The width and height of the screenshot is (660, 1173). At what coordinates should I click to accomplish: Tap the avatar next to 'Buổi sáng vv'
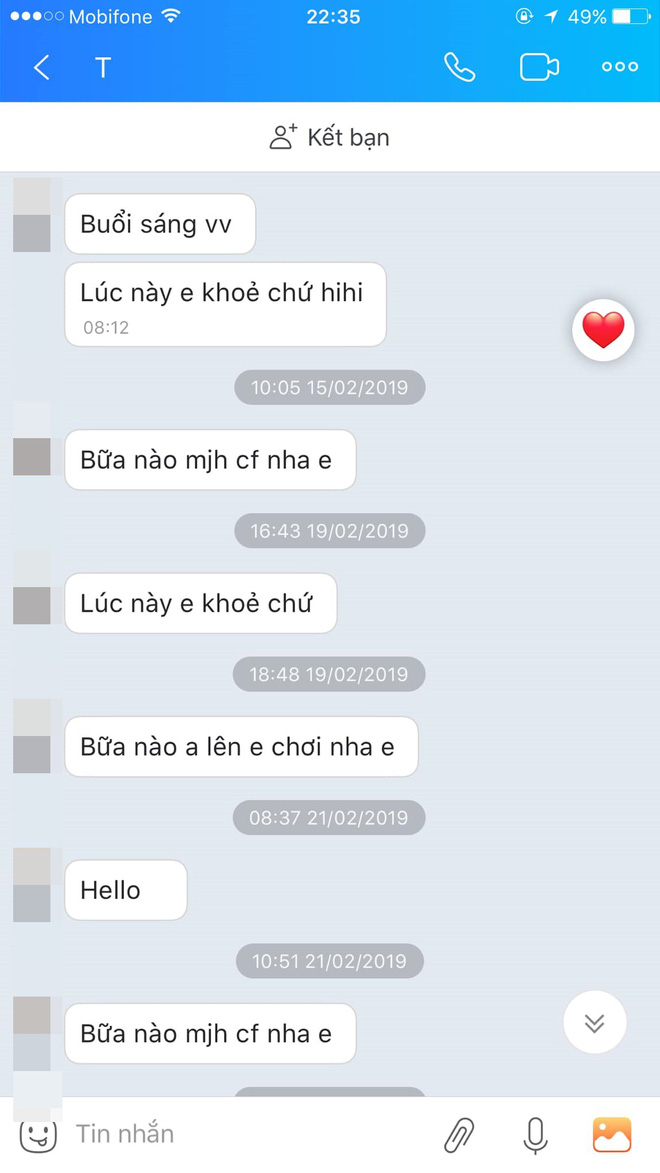(x=32, y=215)
